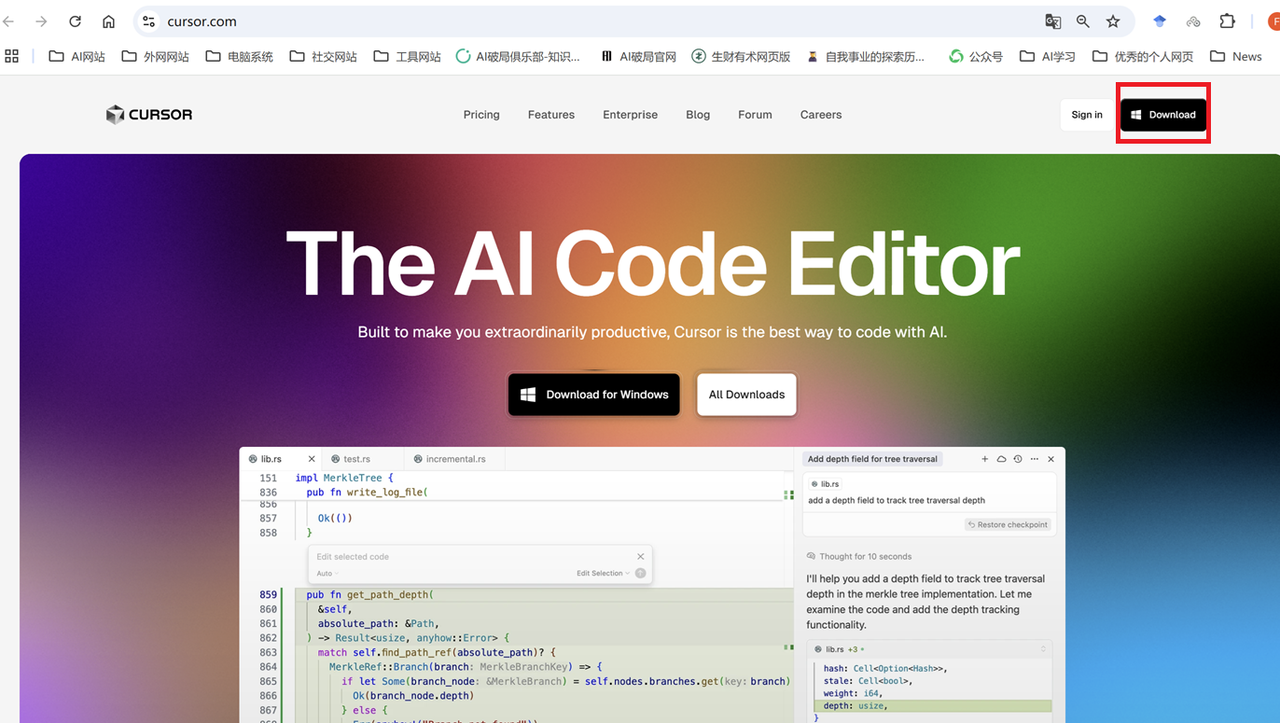Open the chat panel more options

click(1034, 459)
